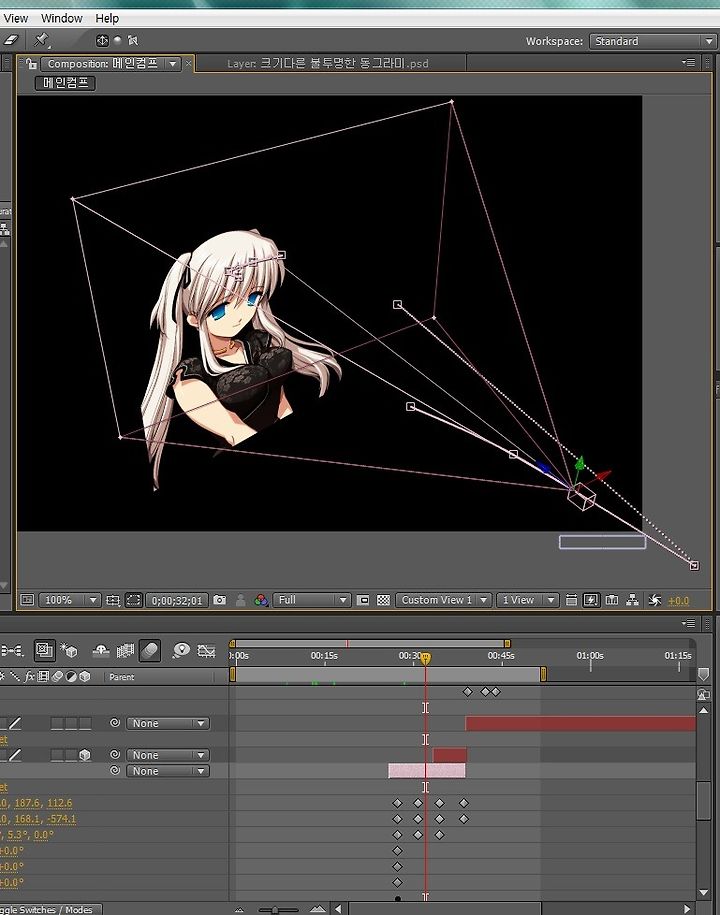Click the Brainstorm lightbulb icon
Image resolution: width=720 pixels, height=915 pixels.
181,649
